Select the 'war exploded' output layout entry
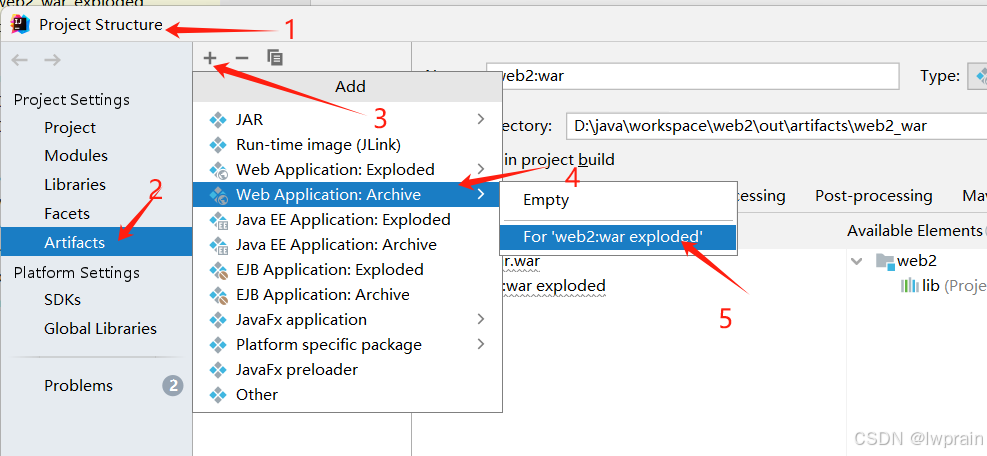This screenshot has height=456, width=987. [x=554, y=286]
